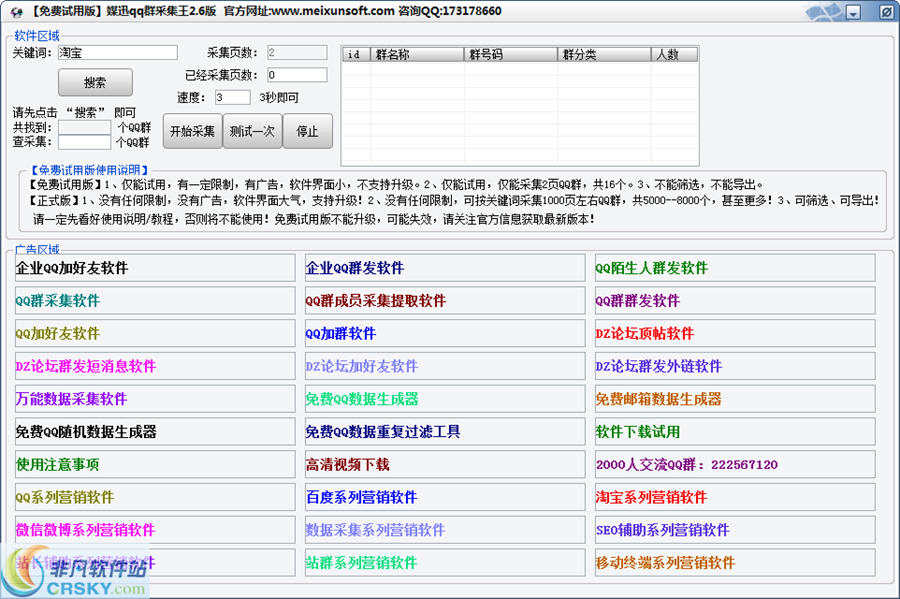The image size is (900, 599).
Task: Click 2000人交流QQ群 222567120 link
Action: (735, 464)
